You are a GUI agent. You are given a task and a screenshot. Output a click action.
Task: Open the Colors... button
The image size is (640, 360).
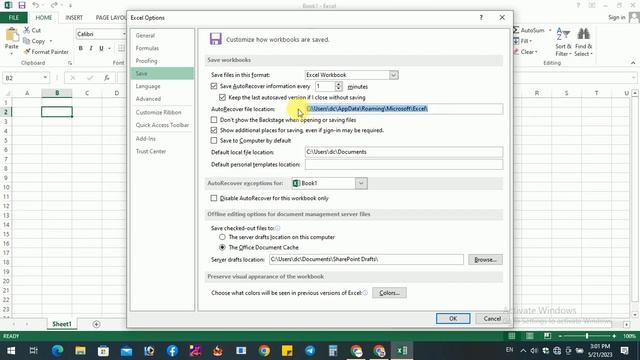pos(389,293)
